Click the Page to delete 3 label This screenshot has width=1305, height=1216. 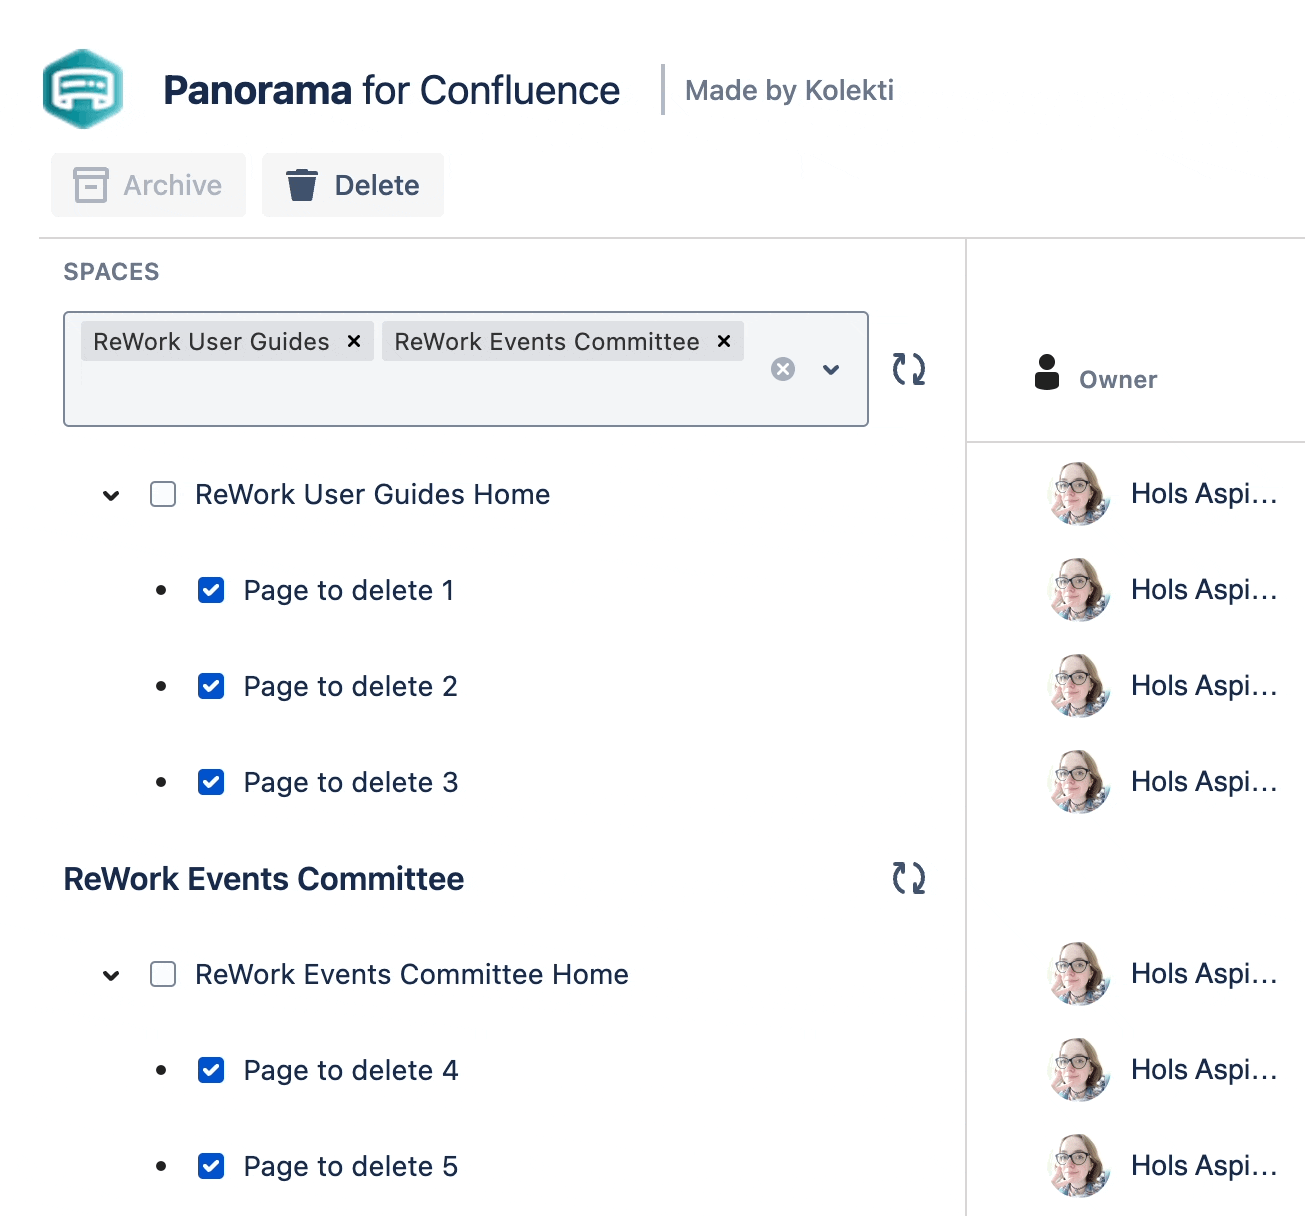click(x=351, y=782)
